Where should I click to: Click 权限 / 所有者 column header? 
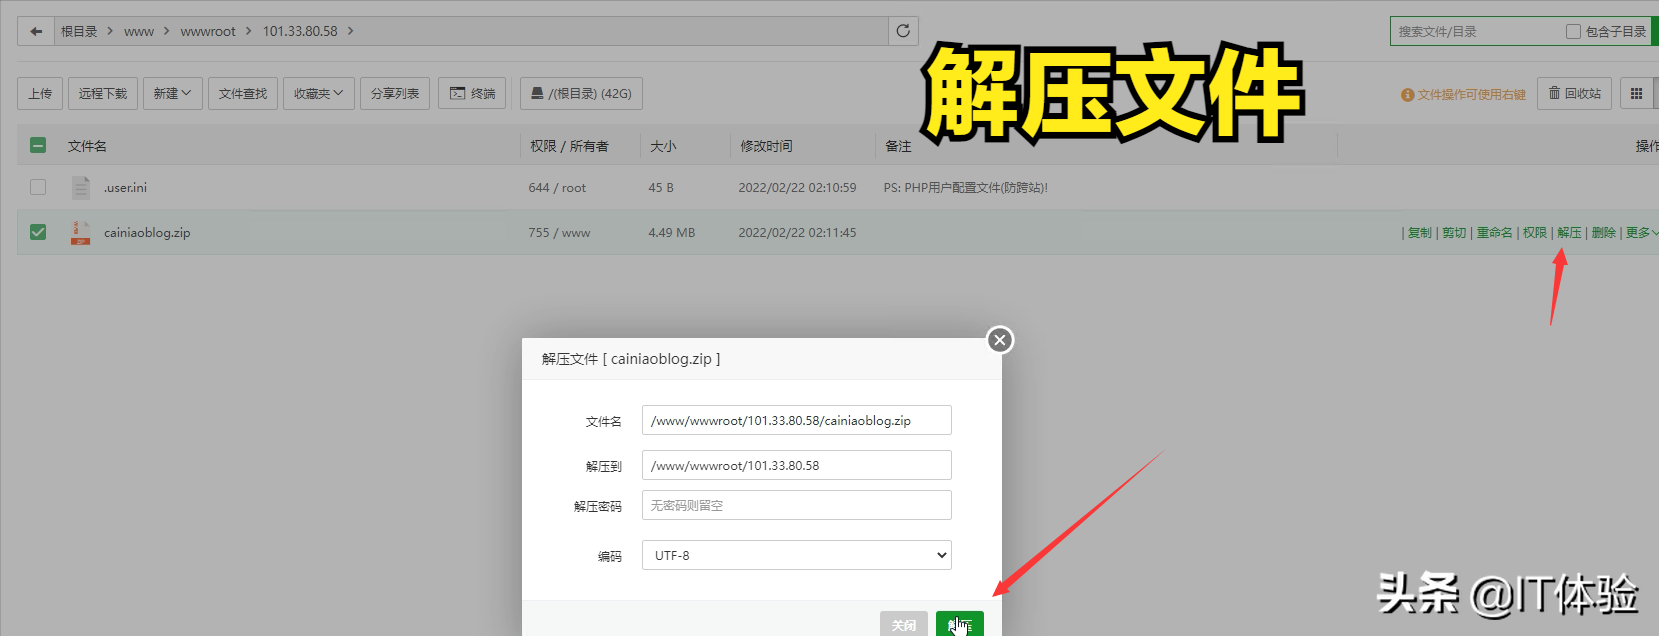(569, 146)
